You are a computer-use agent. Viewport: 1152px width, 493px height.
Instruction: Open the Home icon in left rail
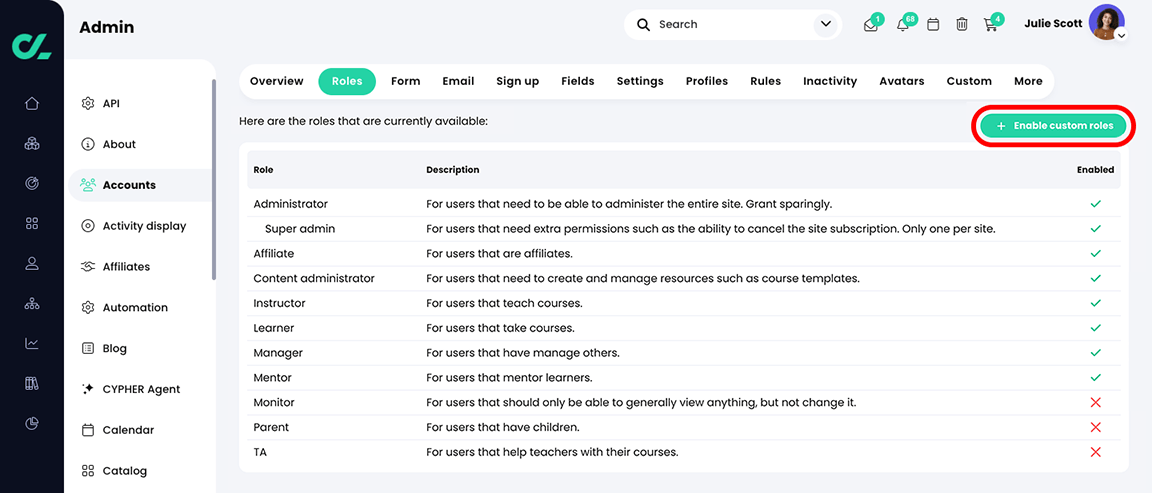coord(32,103)
